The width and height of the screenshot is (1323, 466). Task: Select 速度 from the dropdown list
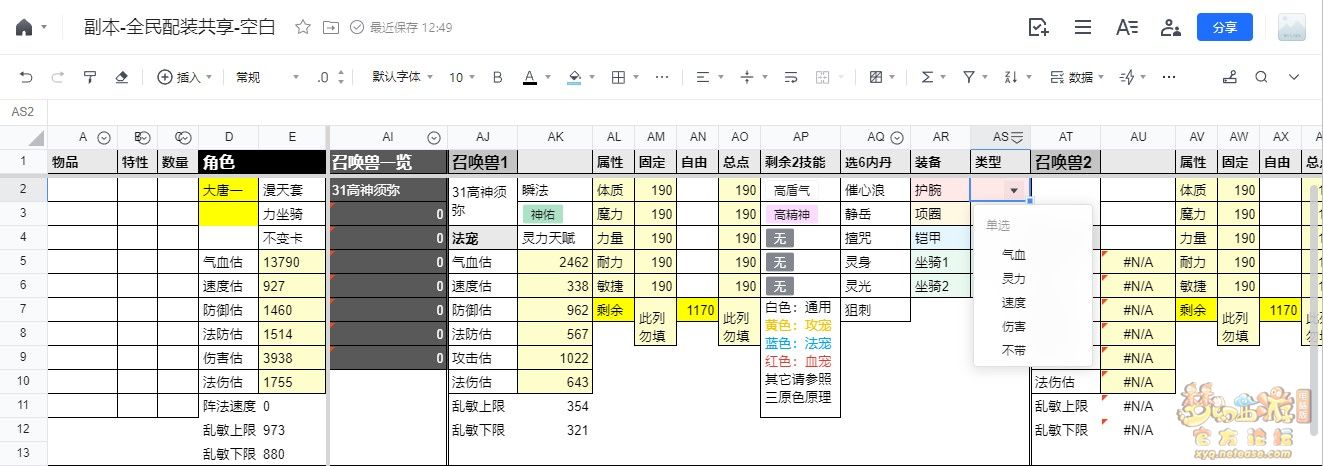(x=1014, y=303)
